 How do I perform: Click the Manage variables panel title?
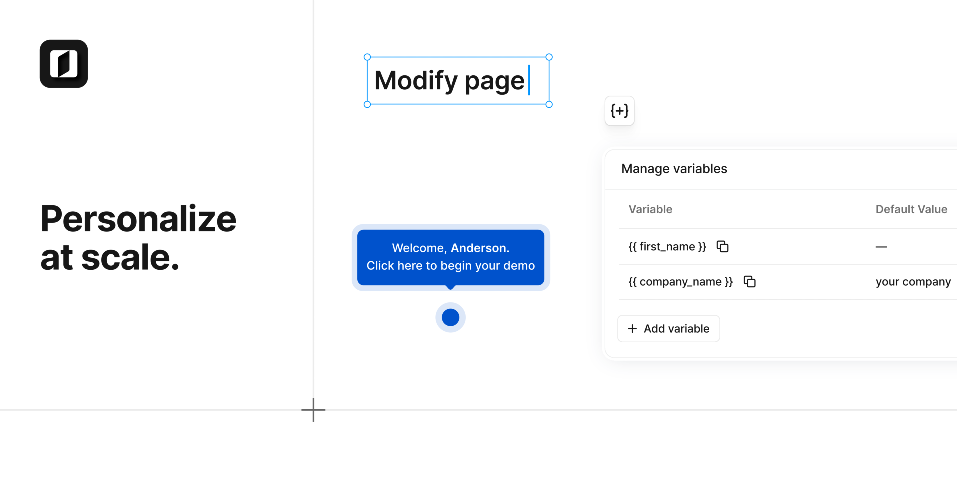[x=674, y=168]
